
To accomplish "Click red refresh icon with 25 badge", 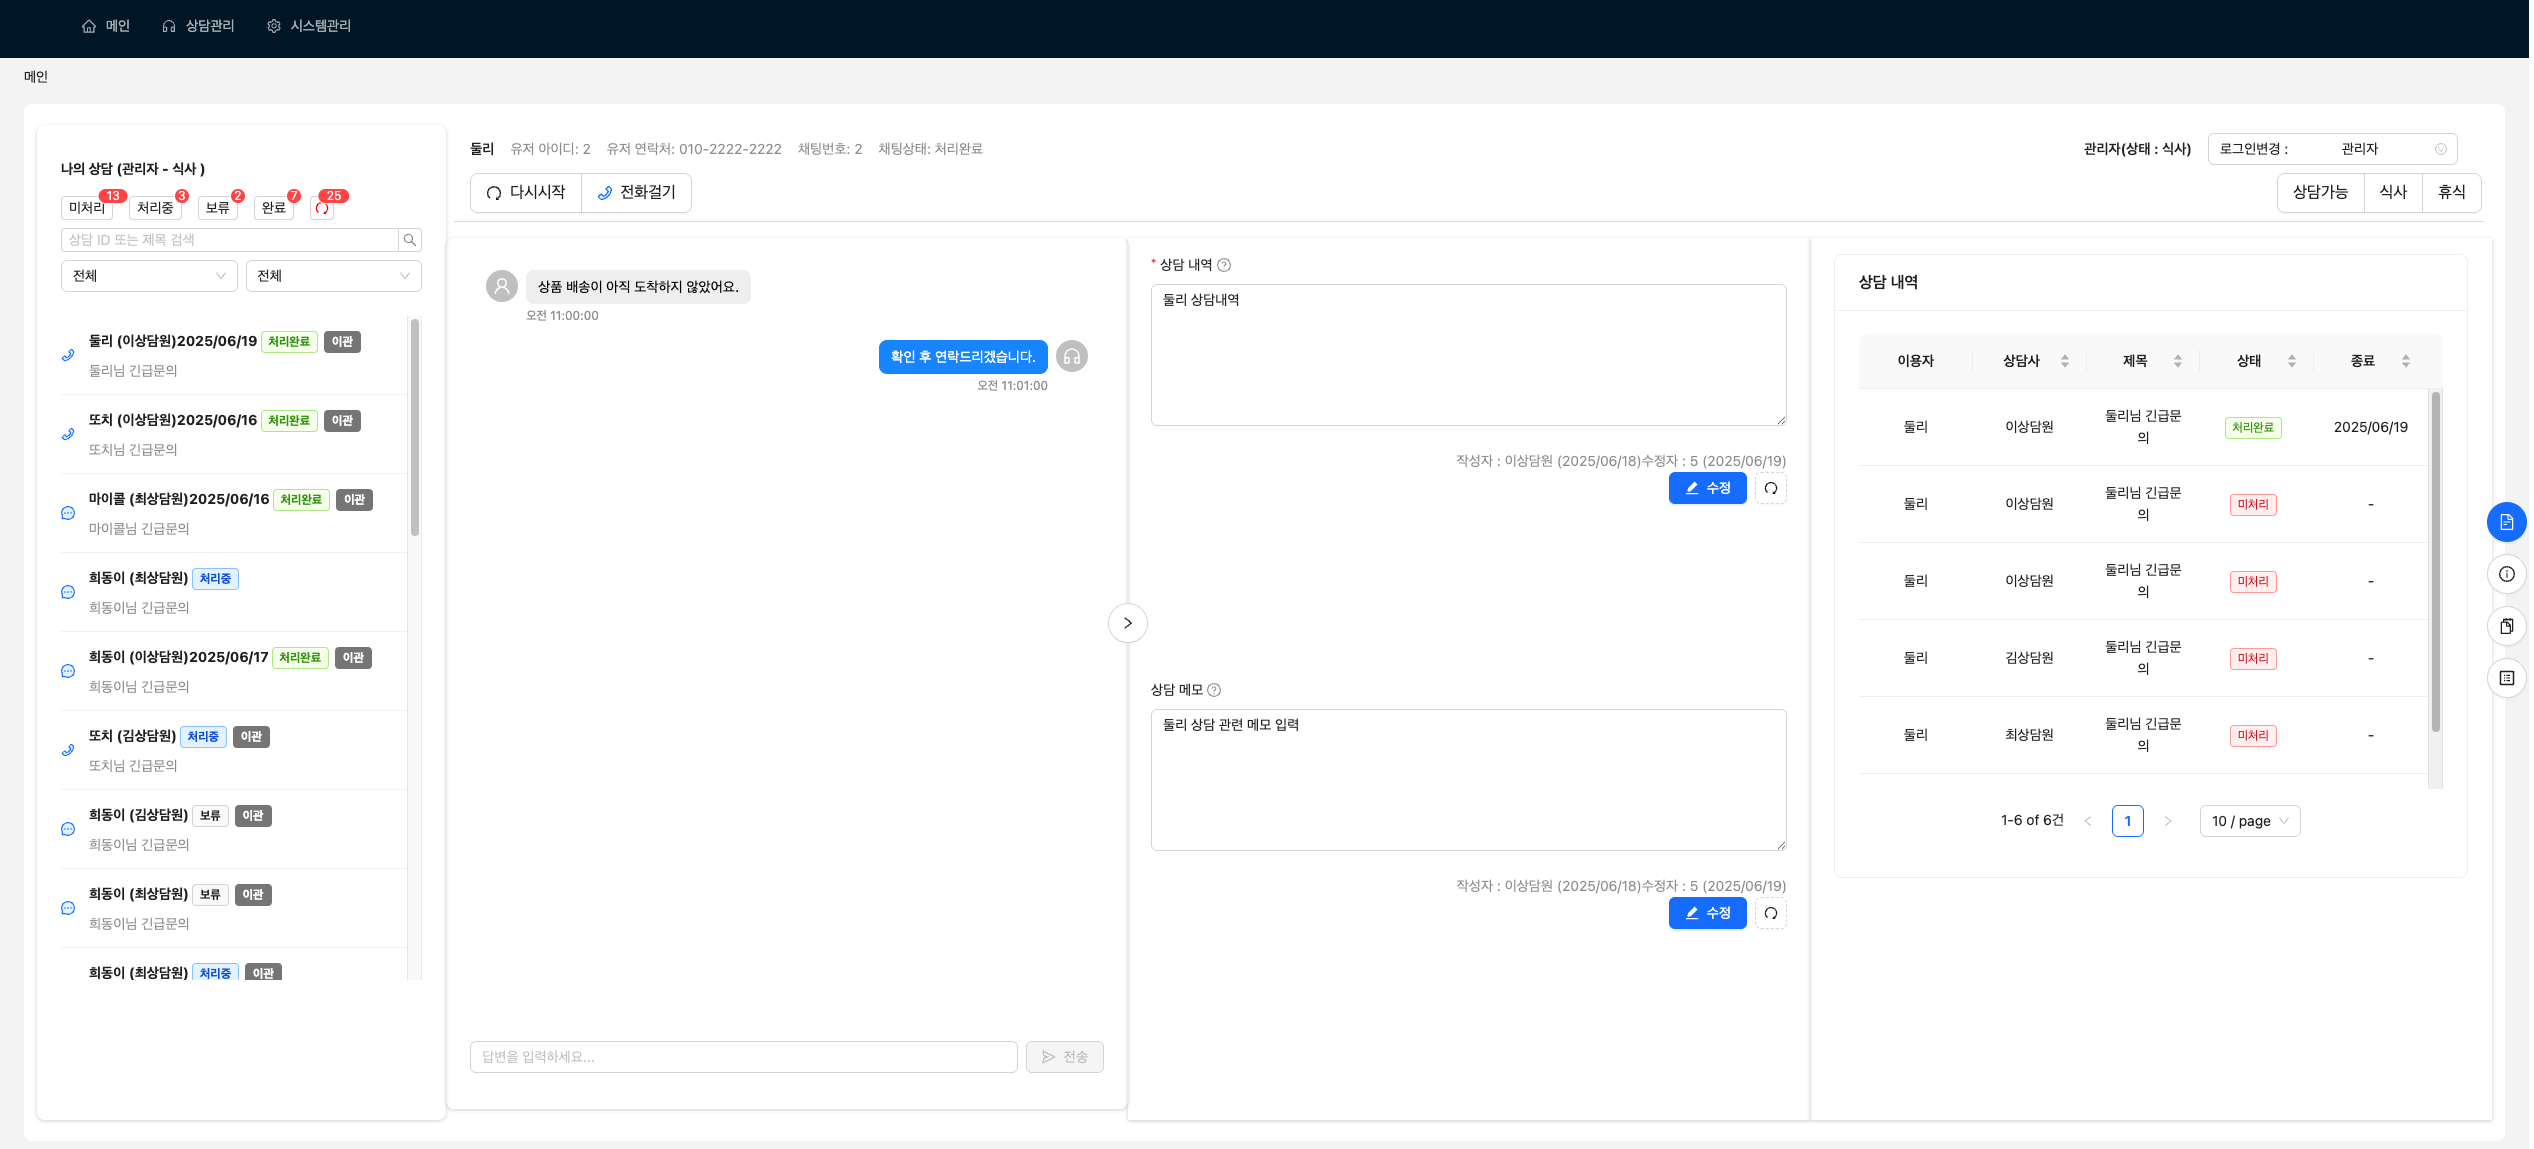I will click(x=322, y=208).
